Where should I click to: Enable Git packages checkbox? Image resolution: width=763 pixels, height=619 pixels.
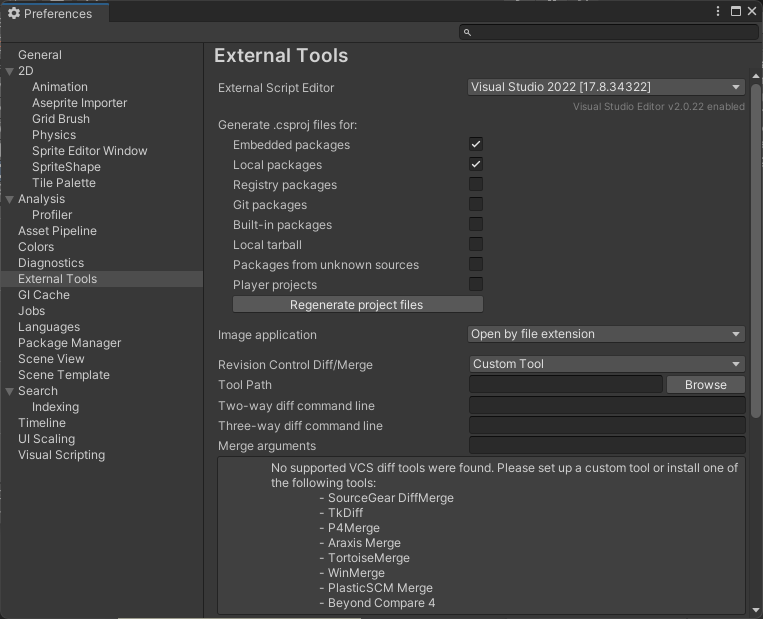pyautogui.click(x=476, y=204)
